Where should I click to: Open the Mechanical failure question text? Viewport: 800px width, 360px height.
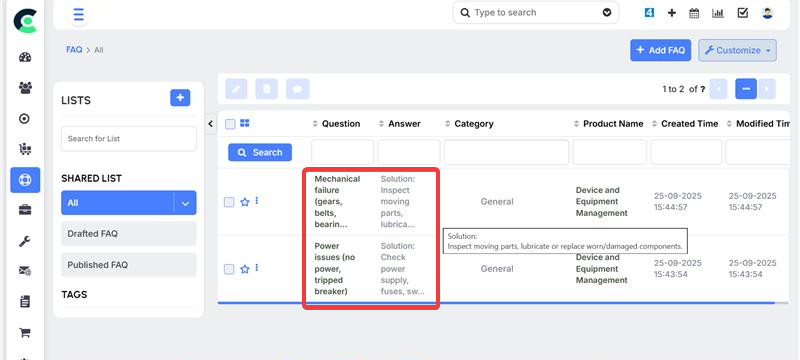point(337,202)
